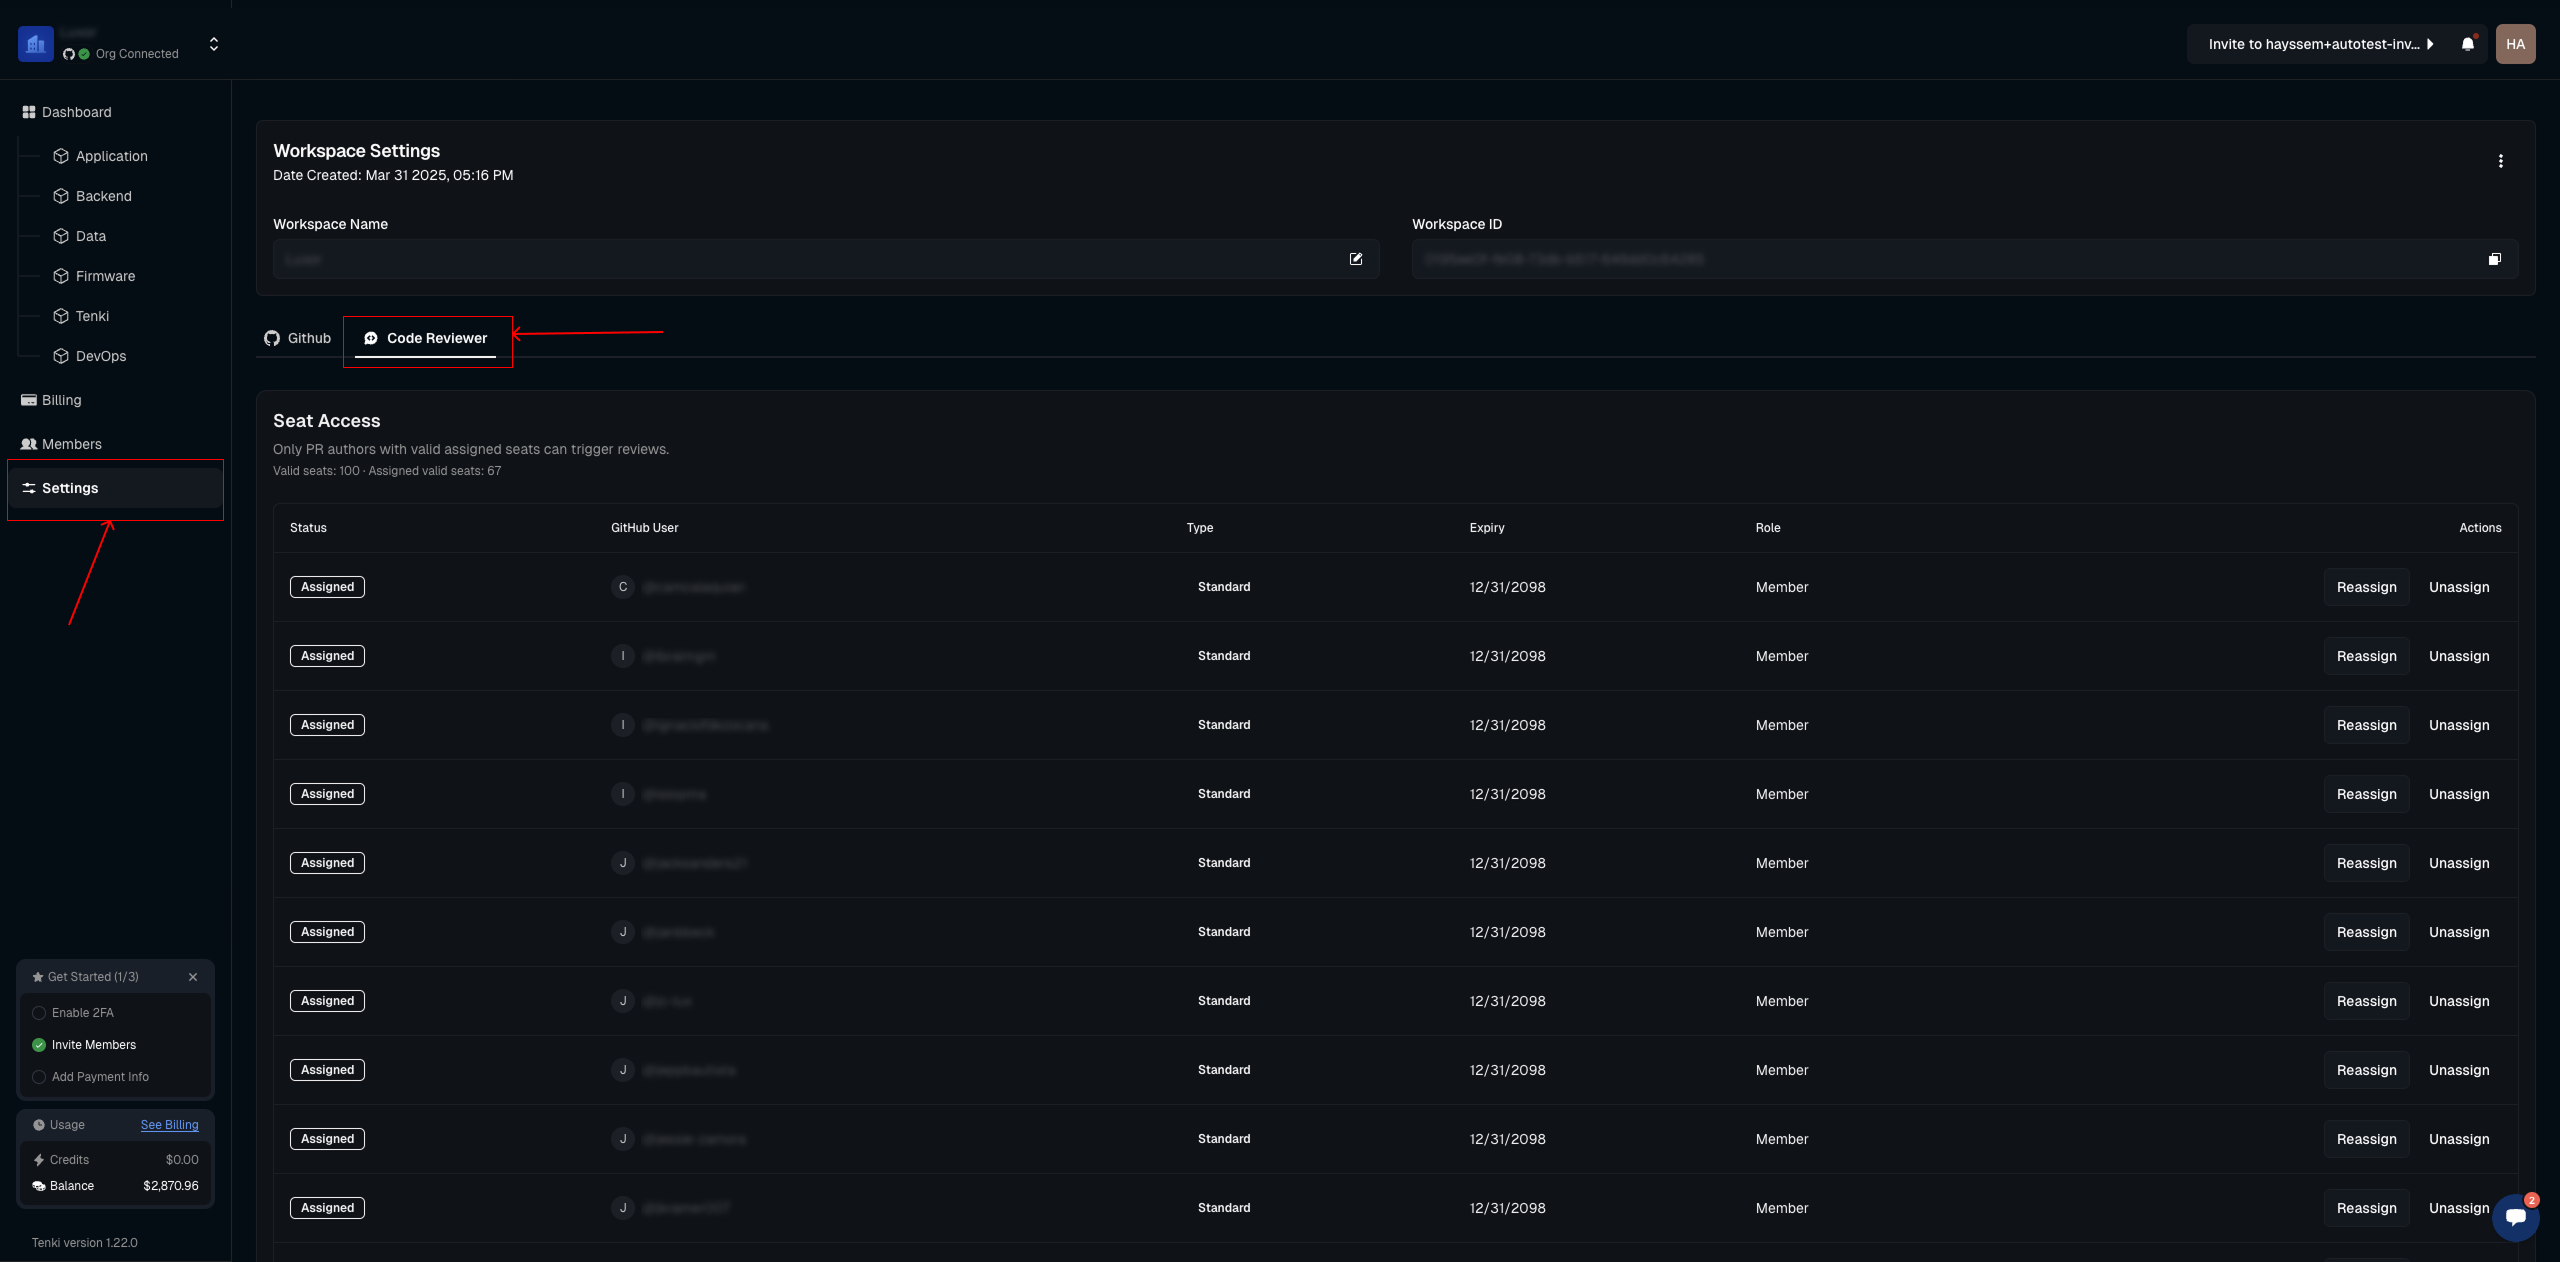The image size is (2560, 1262).
Task: Click the edit Workspace Name pencil icon
Action: [x=1356, y=259]
